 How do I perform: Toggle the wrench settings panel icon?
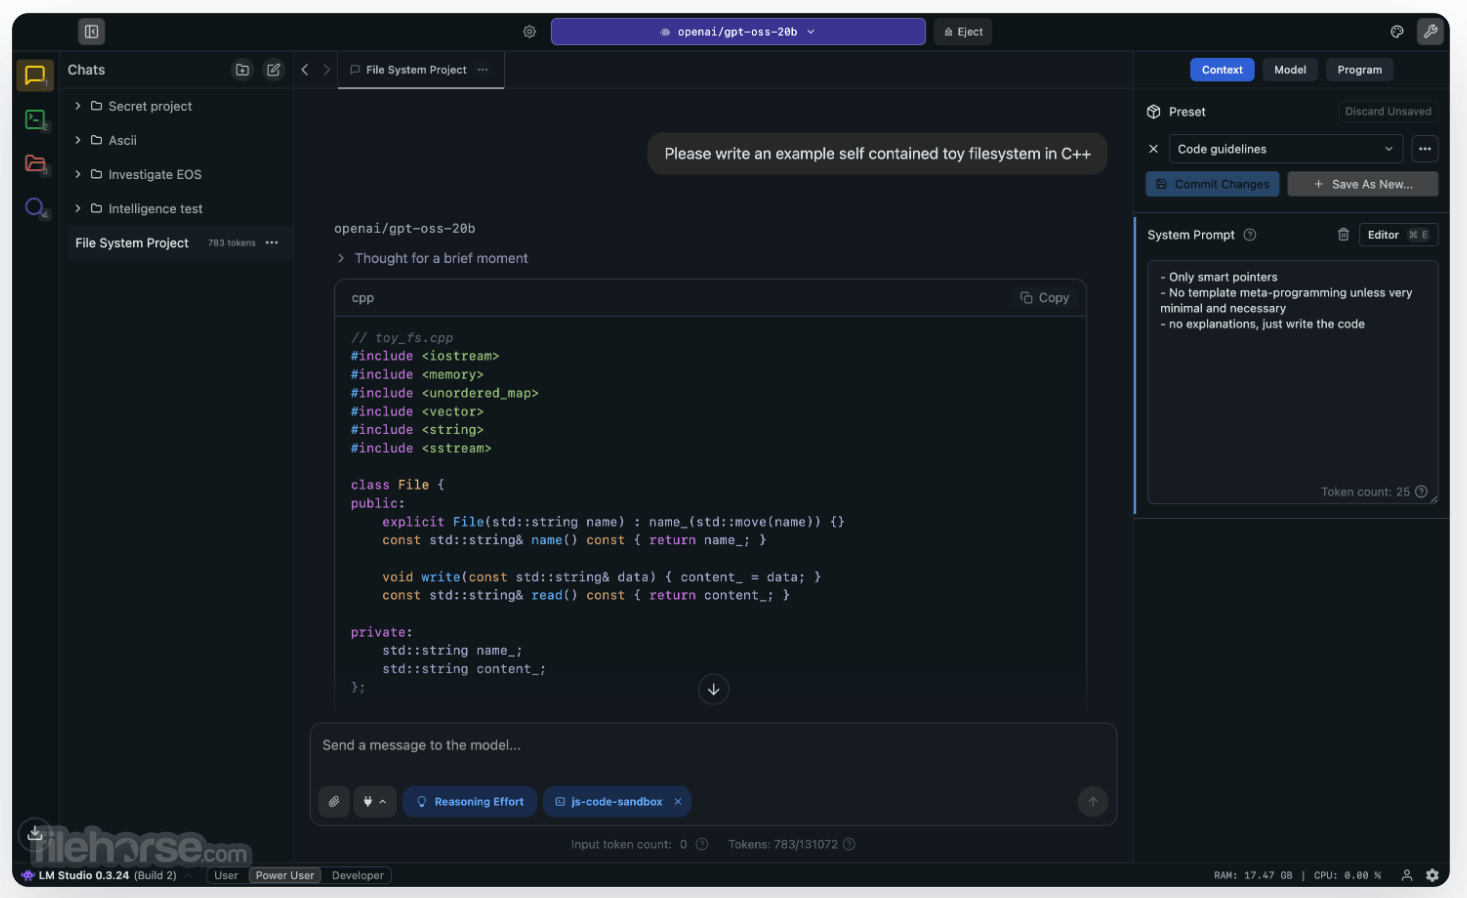pyautogui.click(x=1430, y=32)
